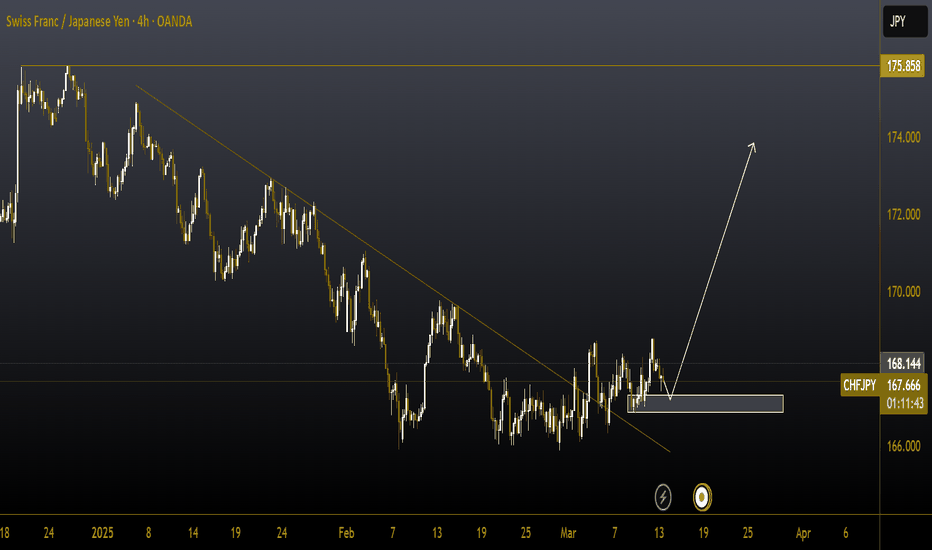
Task: Click the 01:11:43 countdown timer
Action: [904, 404]
